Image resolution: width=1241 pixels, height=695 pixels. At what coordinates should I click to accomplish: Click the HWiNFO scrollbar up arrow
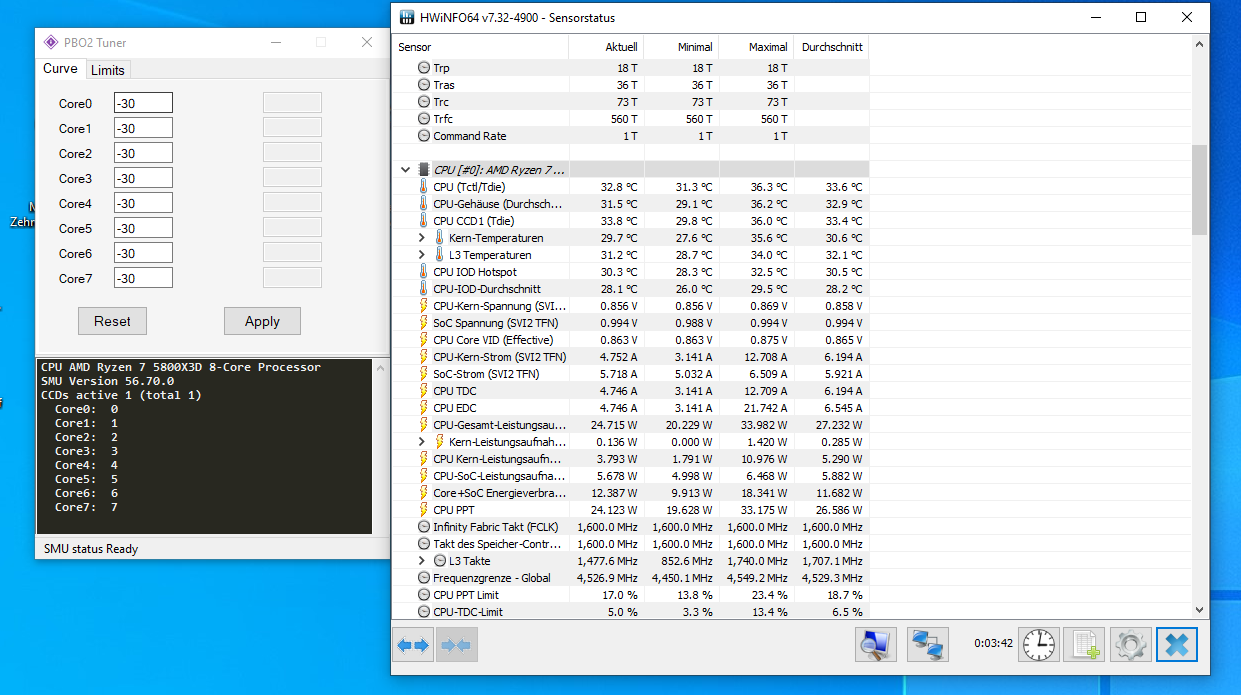pos(1200,45)
